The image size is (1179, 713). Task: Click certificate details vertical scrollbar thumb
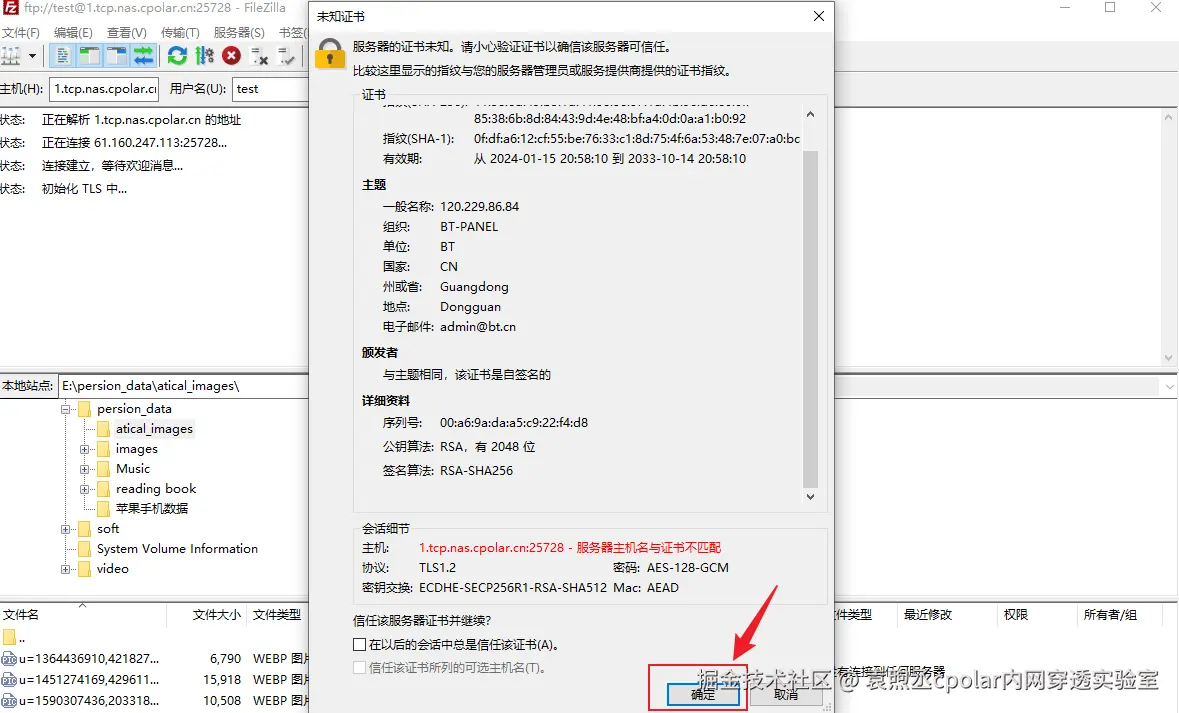[811, 319]
